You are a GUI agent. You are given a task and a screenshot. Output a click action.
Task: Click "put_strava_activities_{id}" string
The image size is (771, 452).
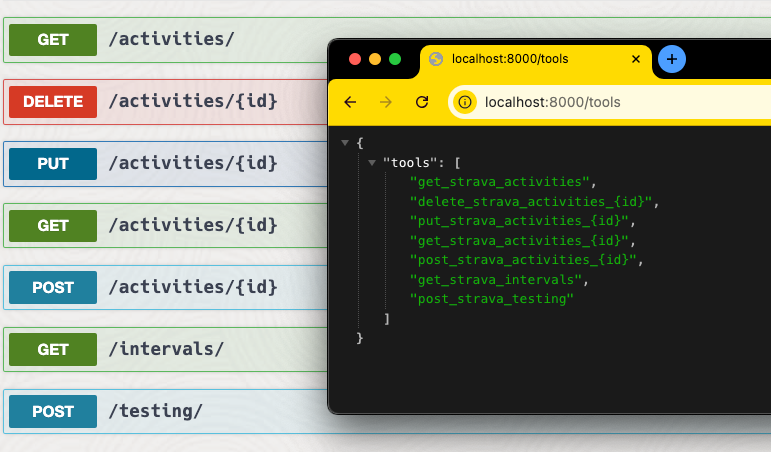(519, 221)
